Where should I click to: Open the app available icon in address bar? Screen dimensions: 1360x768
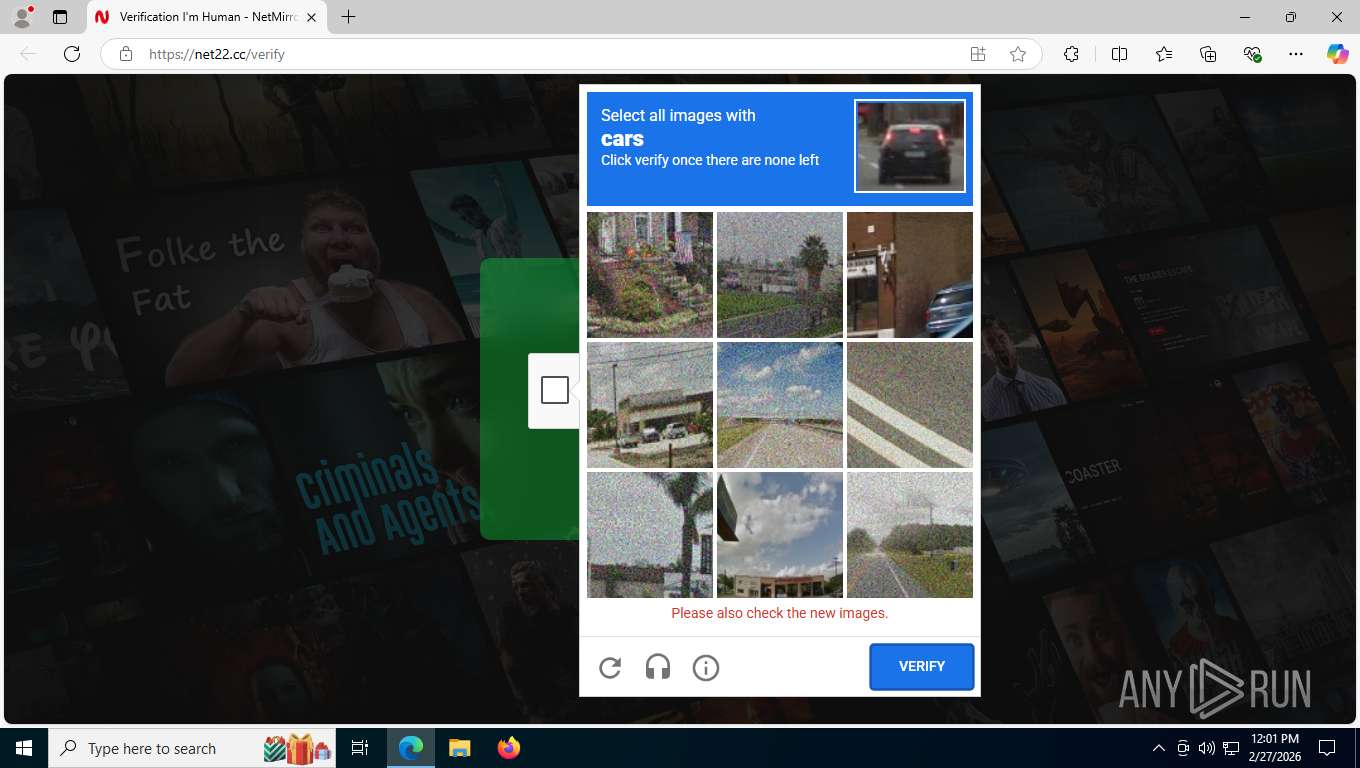click(x=978, y=54)
